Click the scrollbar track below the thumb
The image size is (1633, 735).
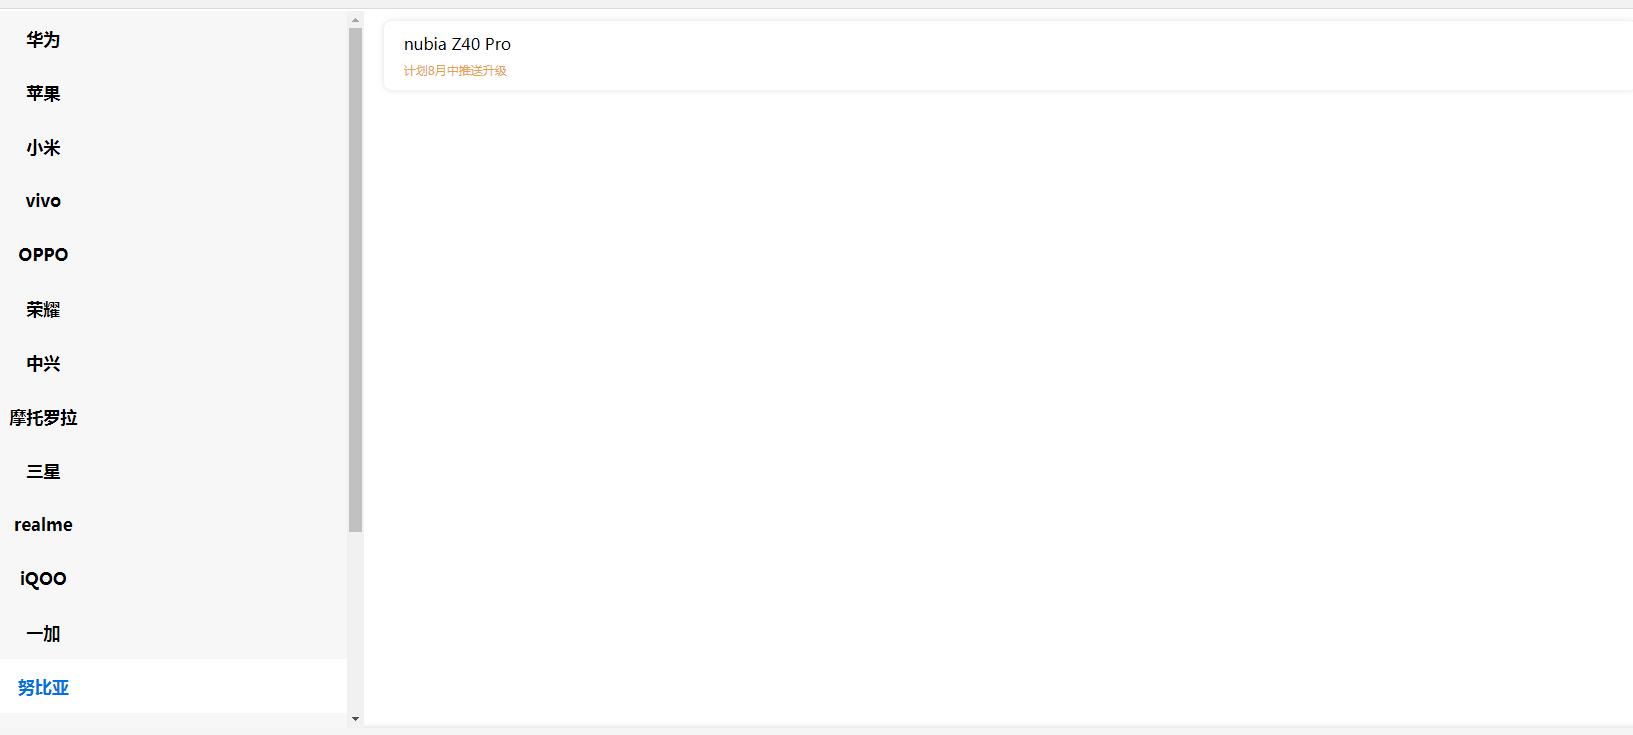point(355,620)
